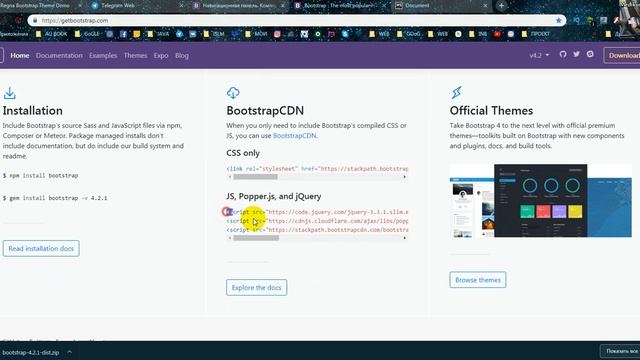Viewport: 640px width, 360px height.
Task: Click the Read installation docs button
Action: pyautogui.click(x=41, y=249)
